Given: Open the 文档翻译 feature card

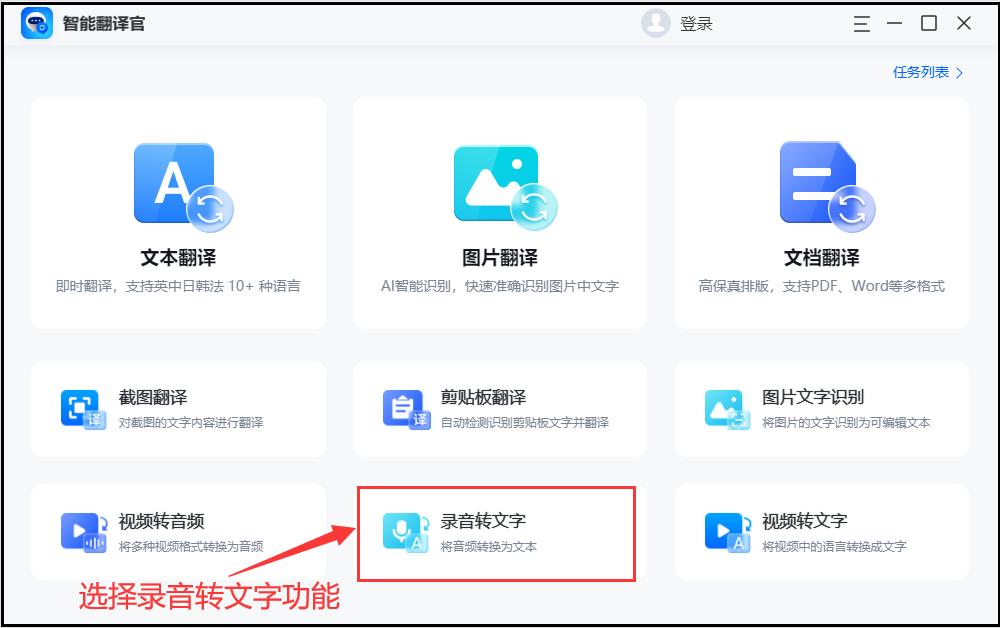Looking at the screenshot, I should tap(822, 212).
